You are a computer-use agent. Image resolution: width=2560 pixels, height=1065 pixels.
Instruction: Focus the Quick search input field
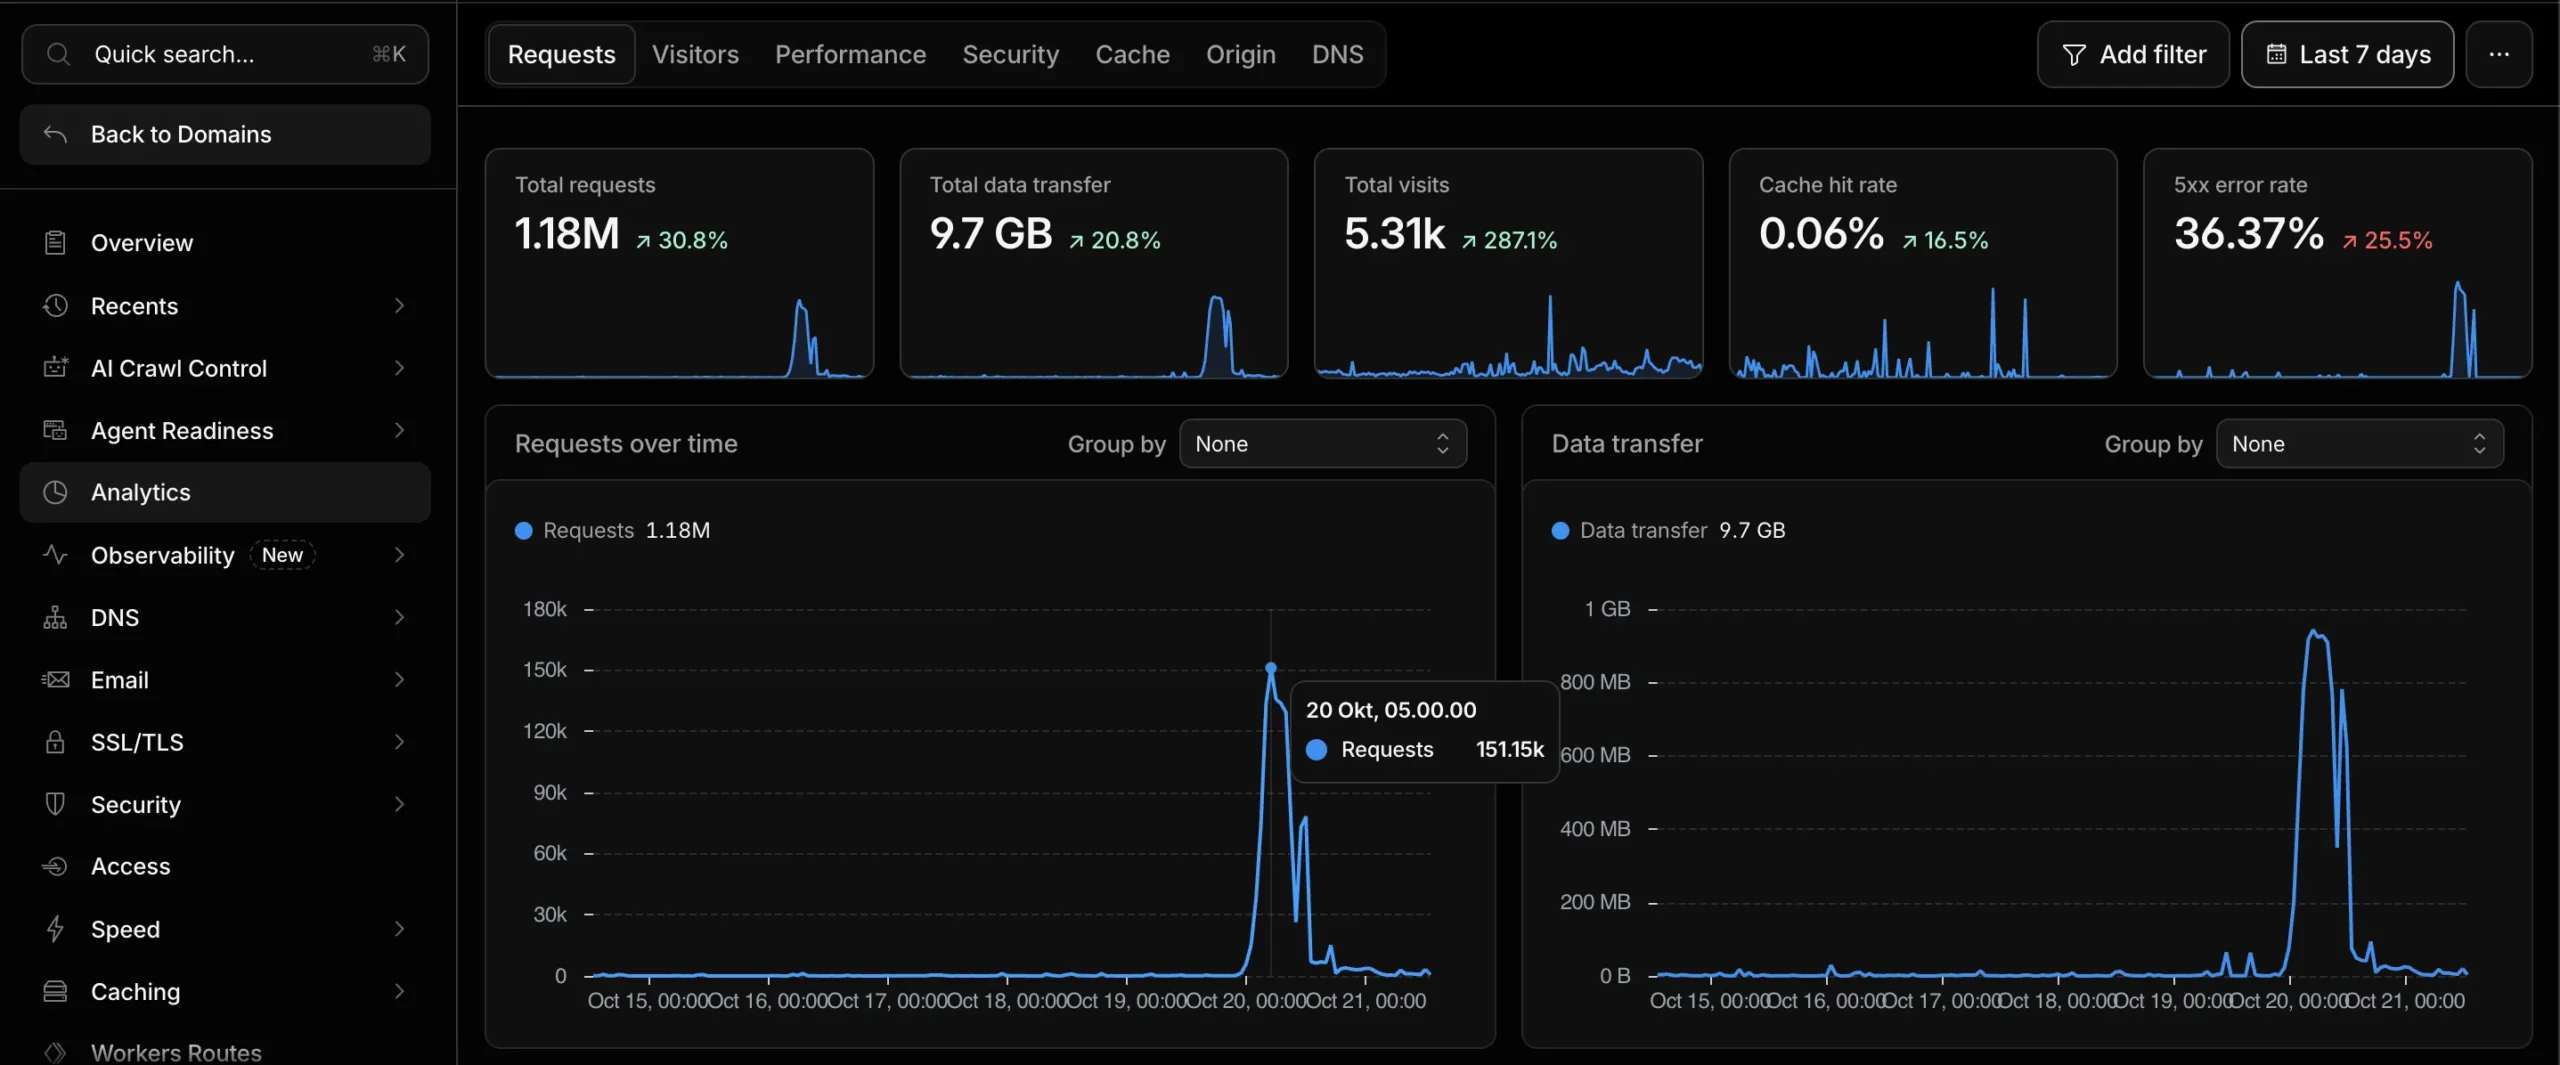point(225,54)
